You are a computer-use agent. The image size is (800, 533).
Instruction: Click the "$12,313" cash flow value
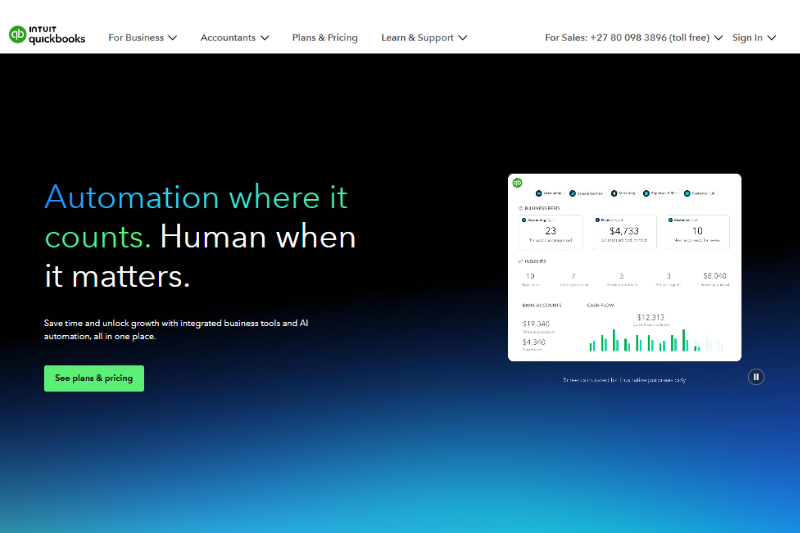pos(651,317)
